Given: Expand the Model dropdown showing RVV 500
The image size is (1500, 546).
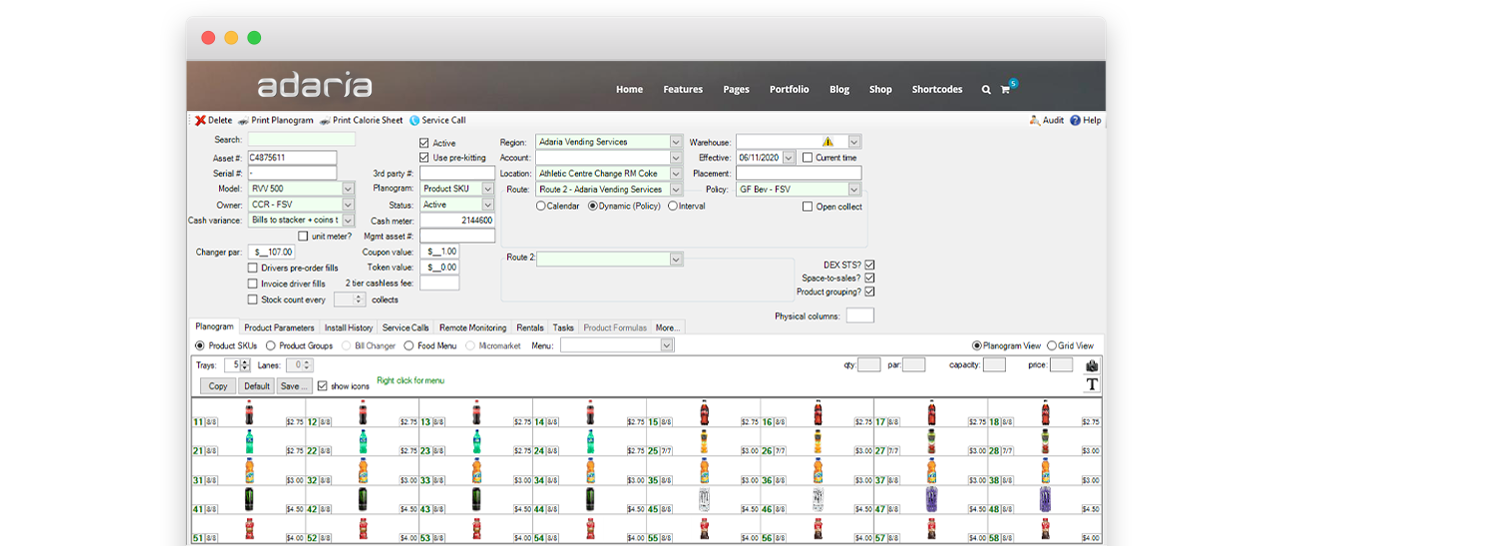Looking at the screenshot, I should [x=348, y=189].
